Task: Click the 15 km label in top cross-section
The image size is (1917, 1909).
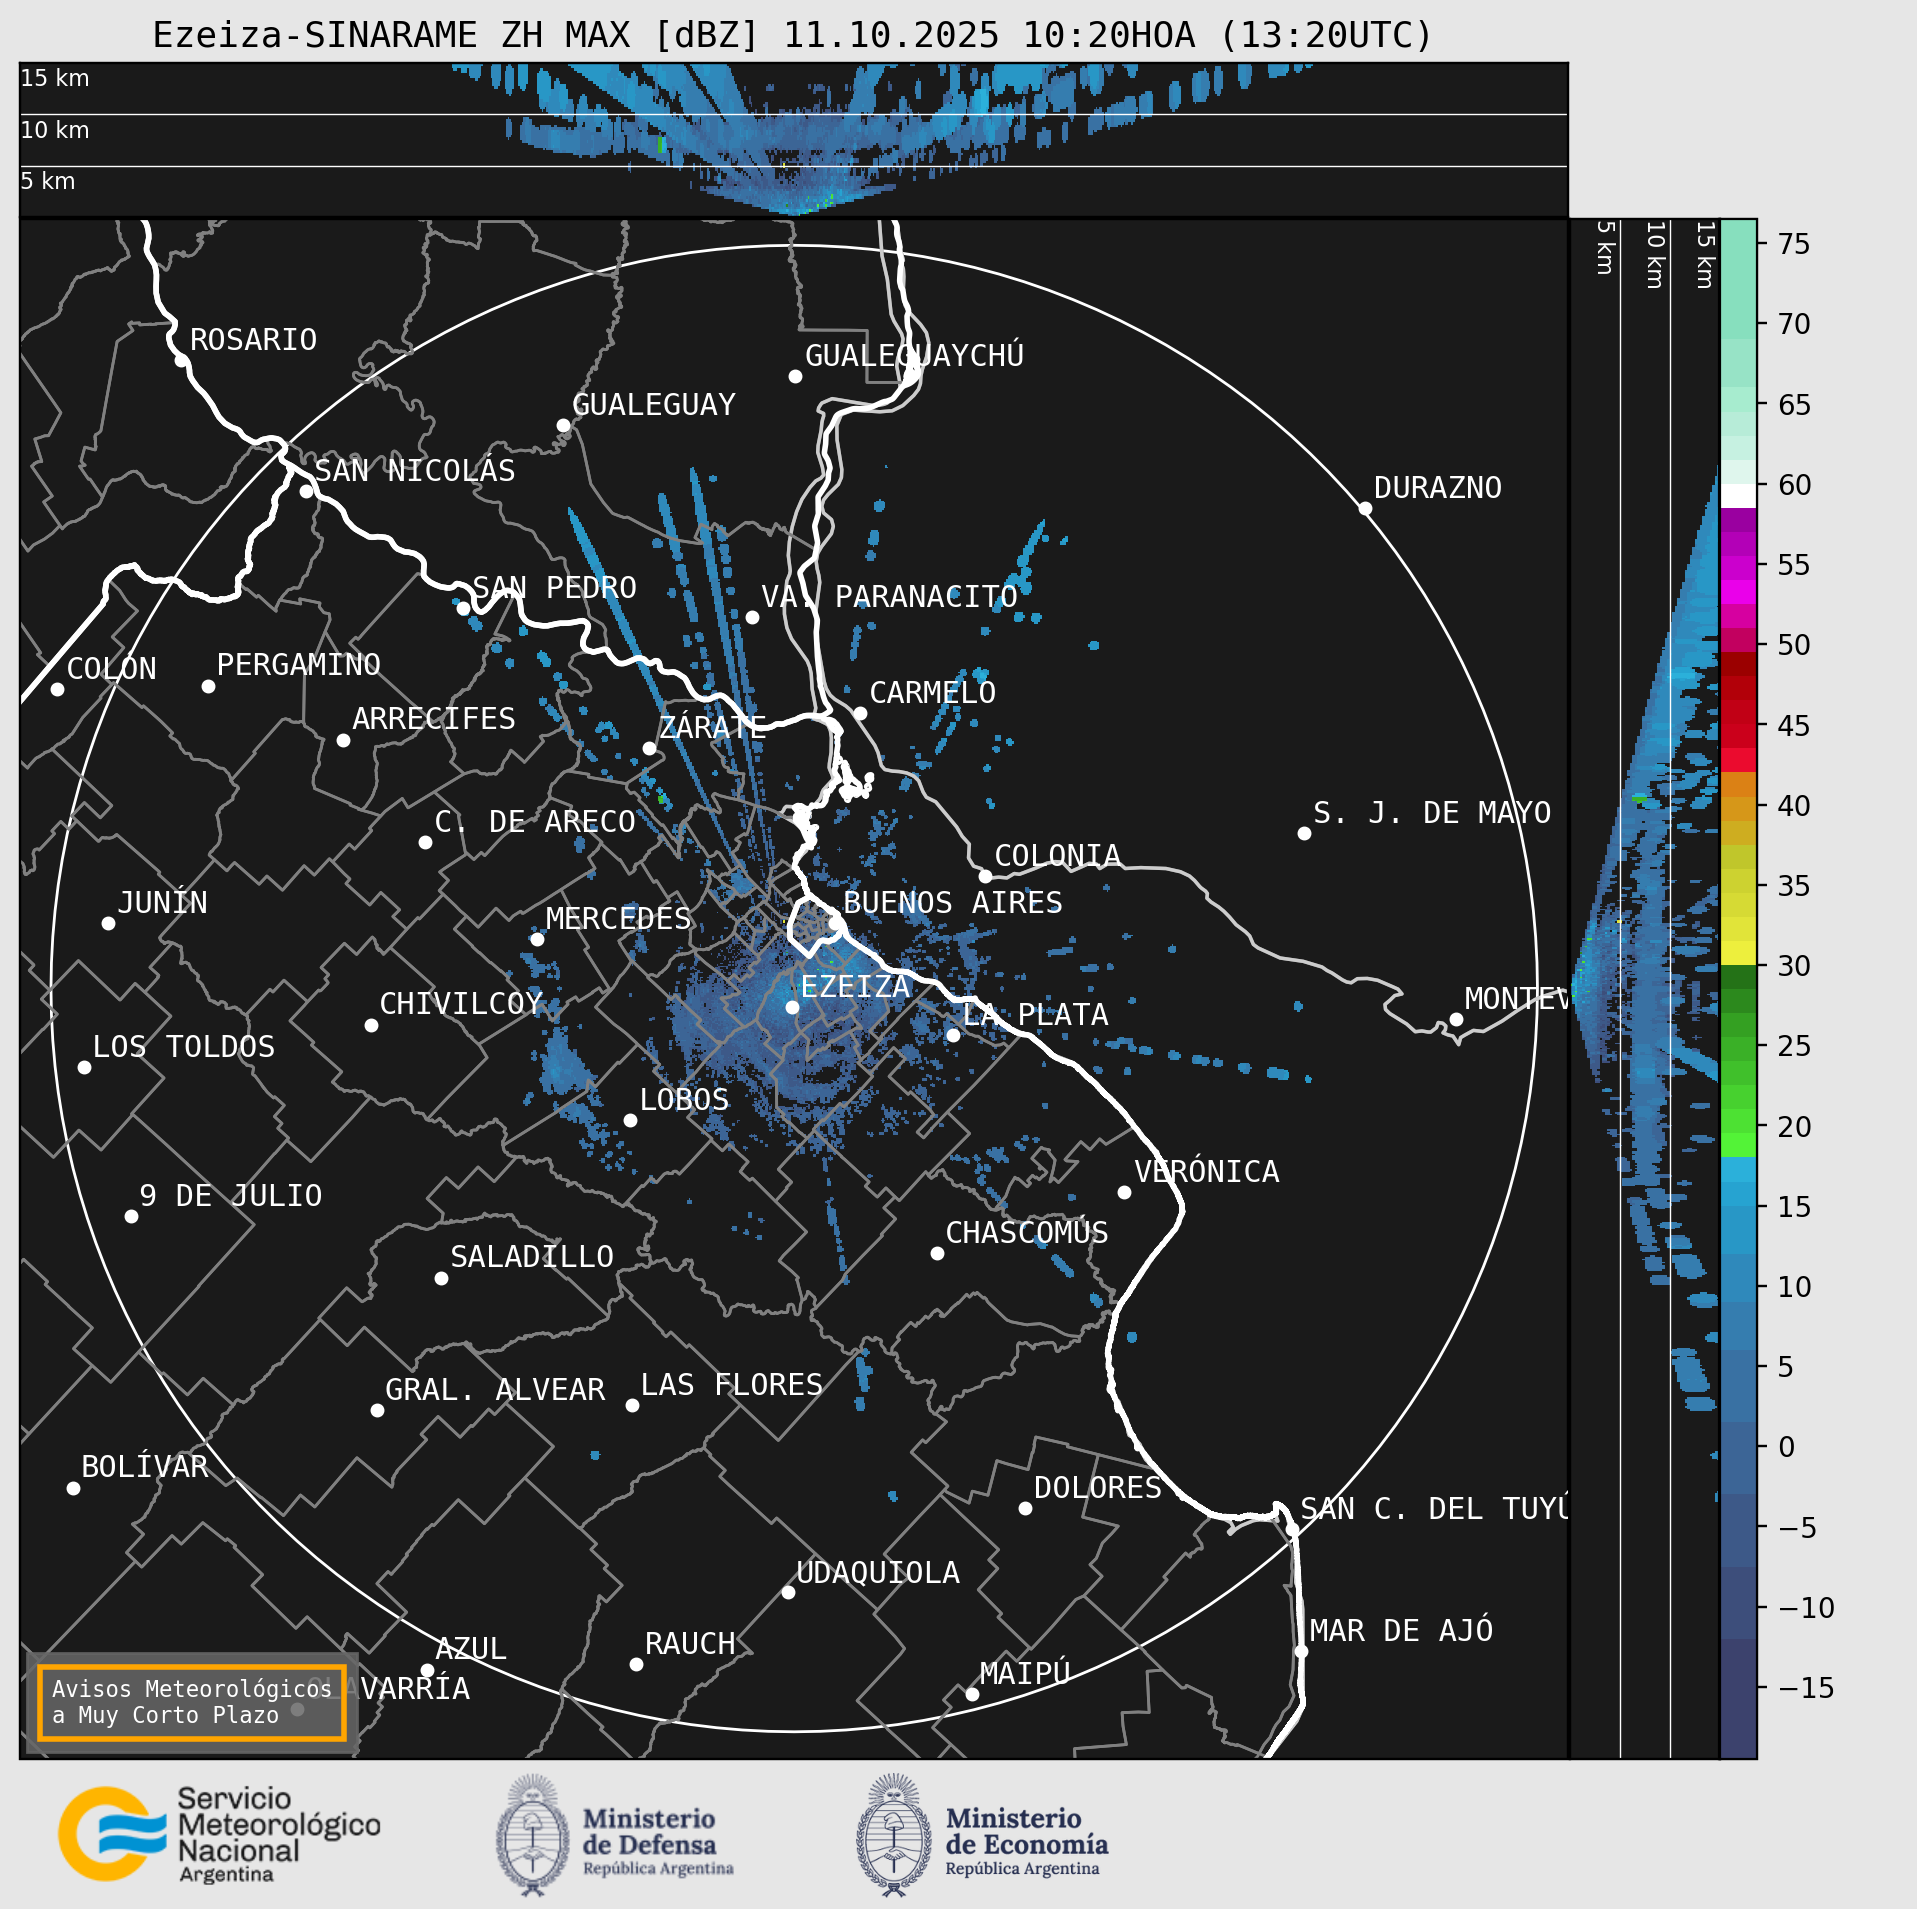Action: (x=55, y=78)
